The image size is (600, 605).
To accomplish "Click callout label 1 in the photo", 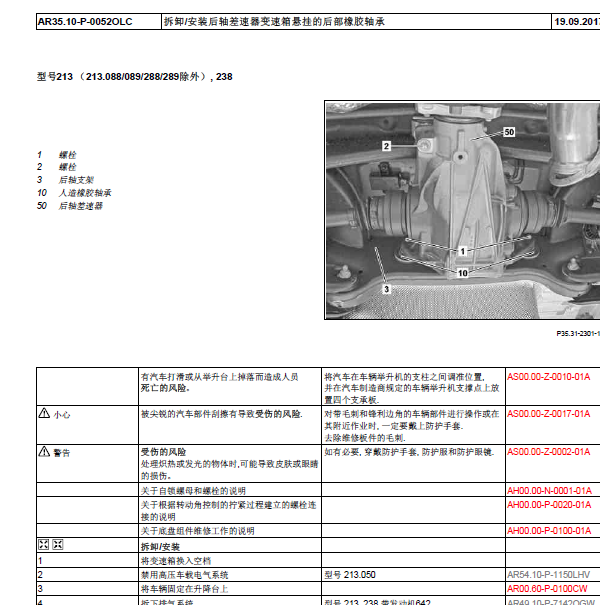I will coord(463,251).
